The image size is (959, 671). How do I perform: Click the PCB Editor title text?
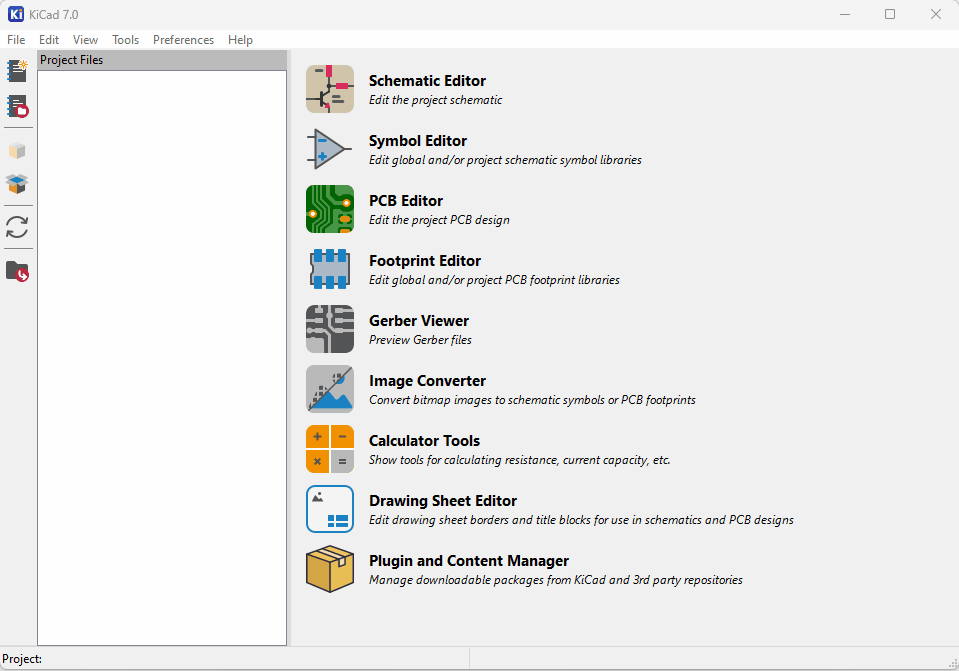406,201
